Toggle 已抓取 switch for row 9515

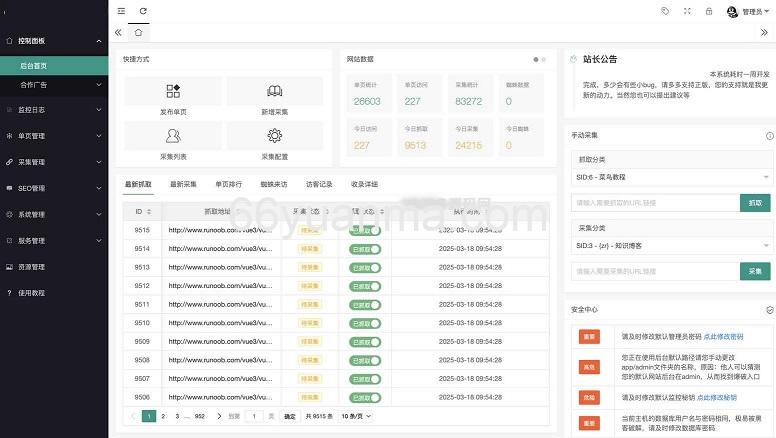365,230
